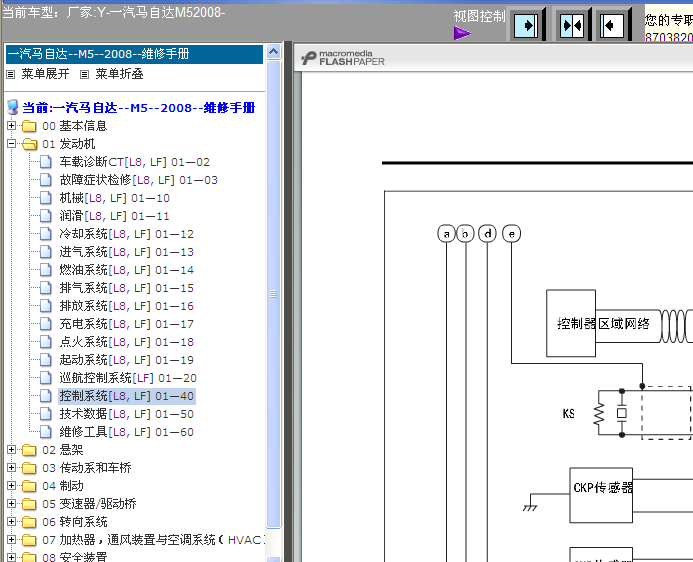Open 润滑[L8, LF] 01—11 page

point(114,216)
